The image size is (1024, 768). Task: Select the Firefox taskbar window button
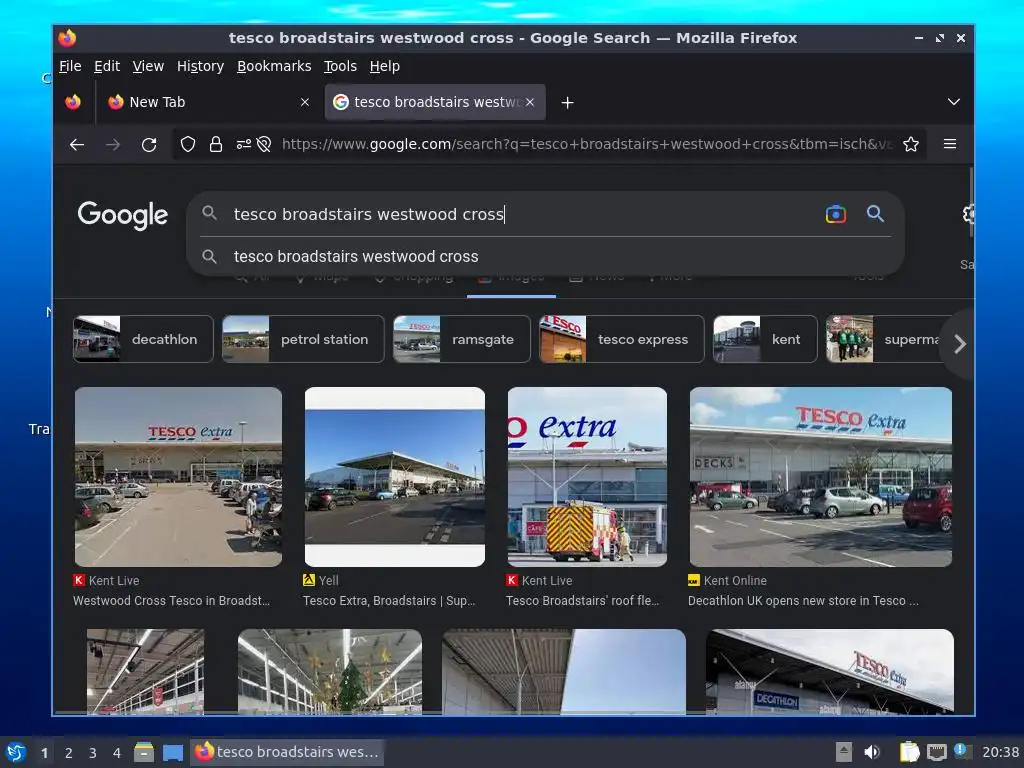(x=287, y=752)
